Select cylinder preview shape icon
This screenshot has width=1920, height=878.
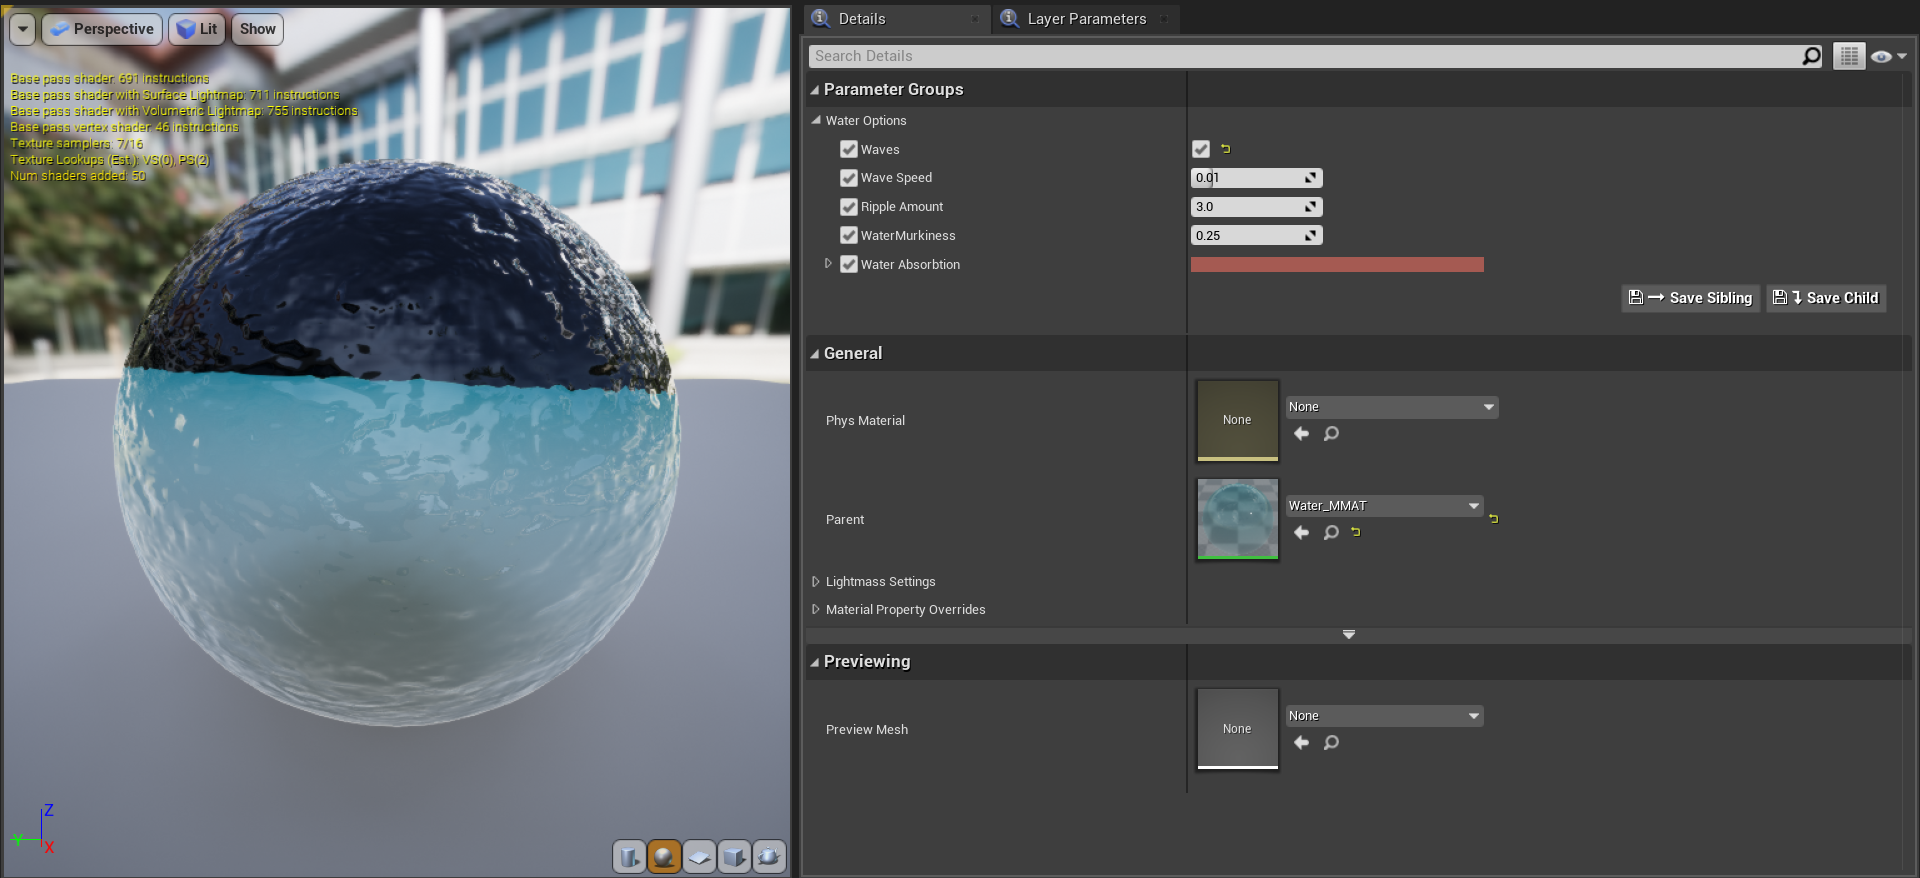[629, 857]
